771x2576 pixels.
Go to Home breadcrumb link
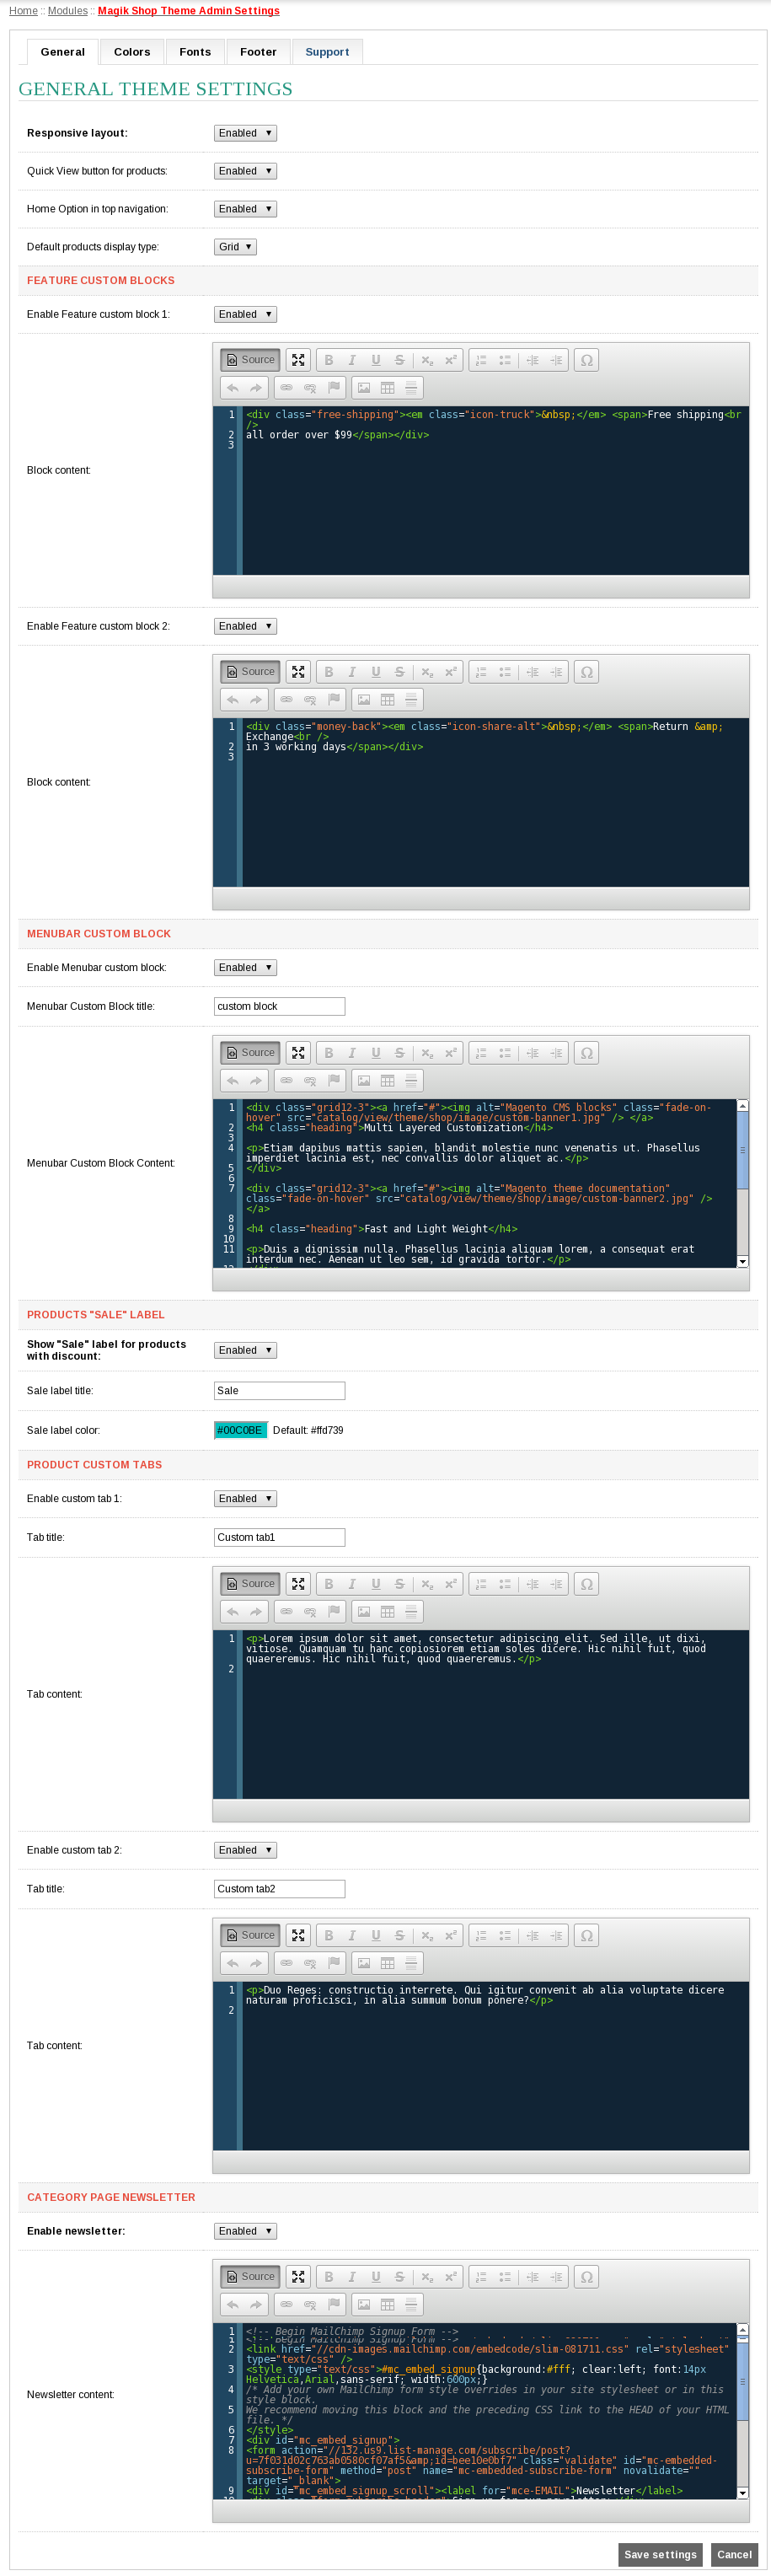tap(23, 11)
